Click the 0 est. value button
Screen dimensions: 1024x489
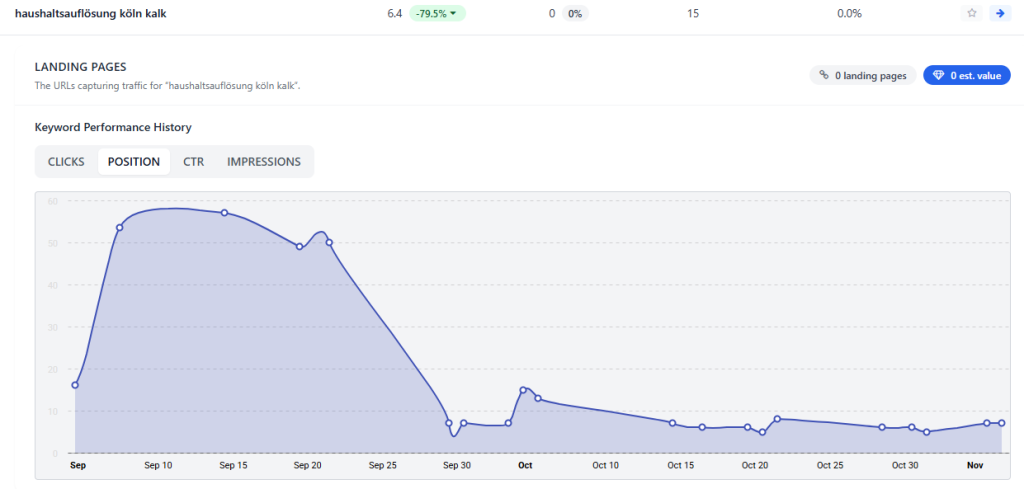coord(966,75)
